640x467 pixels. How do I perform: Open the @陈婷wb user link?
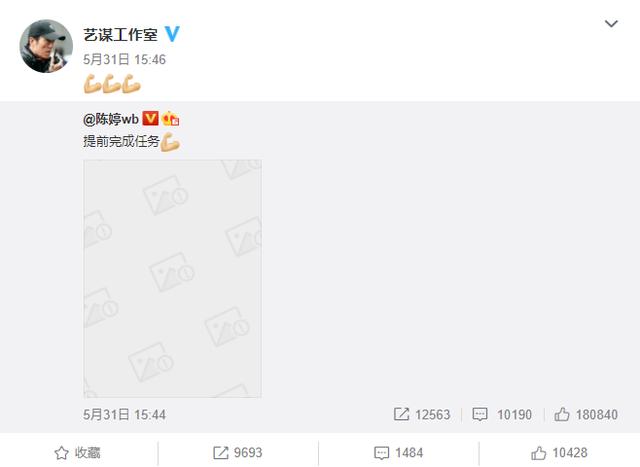coord(111,119)
